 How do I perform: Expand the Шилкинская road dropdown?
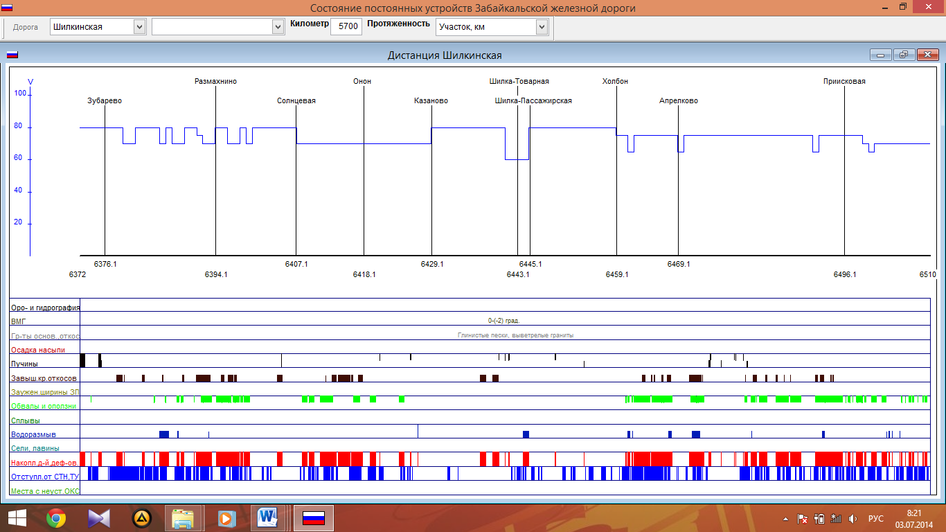click(x=139, y=27)
